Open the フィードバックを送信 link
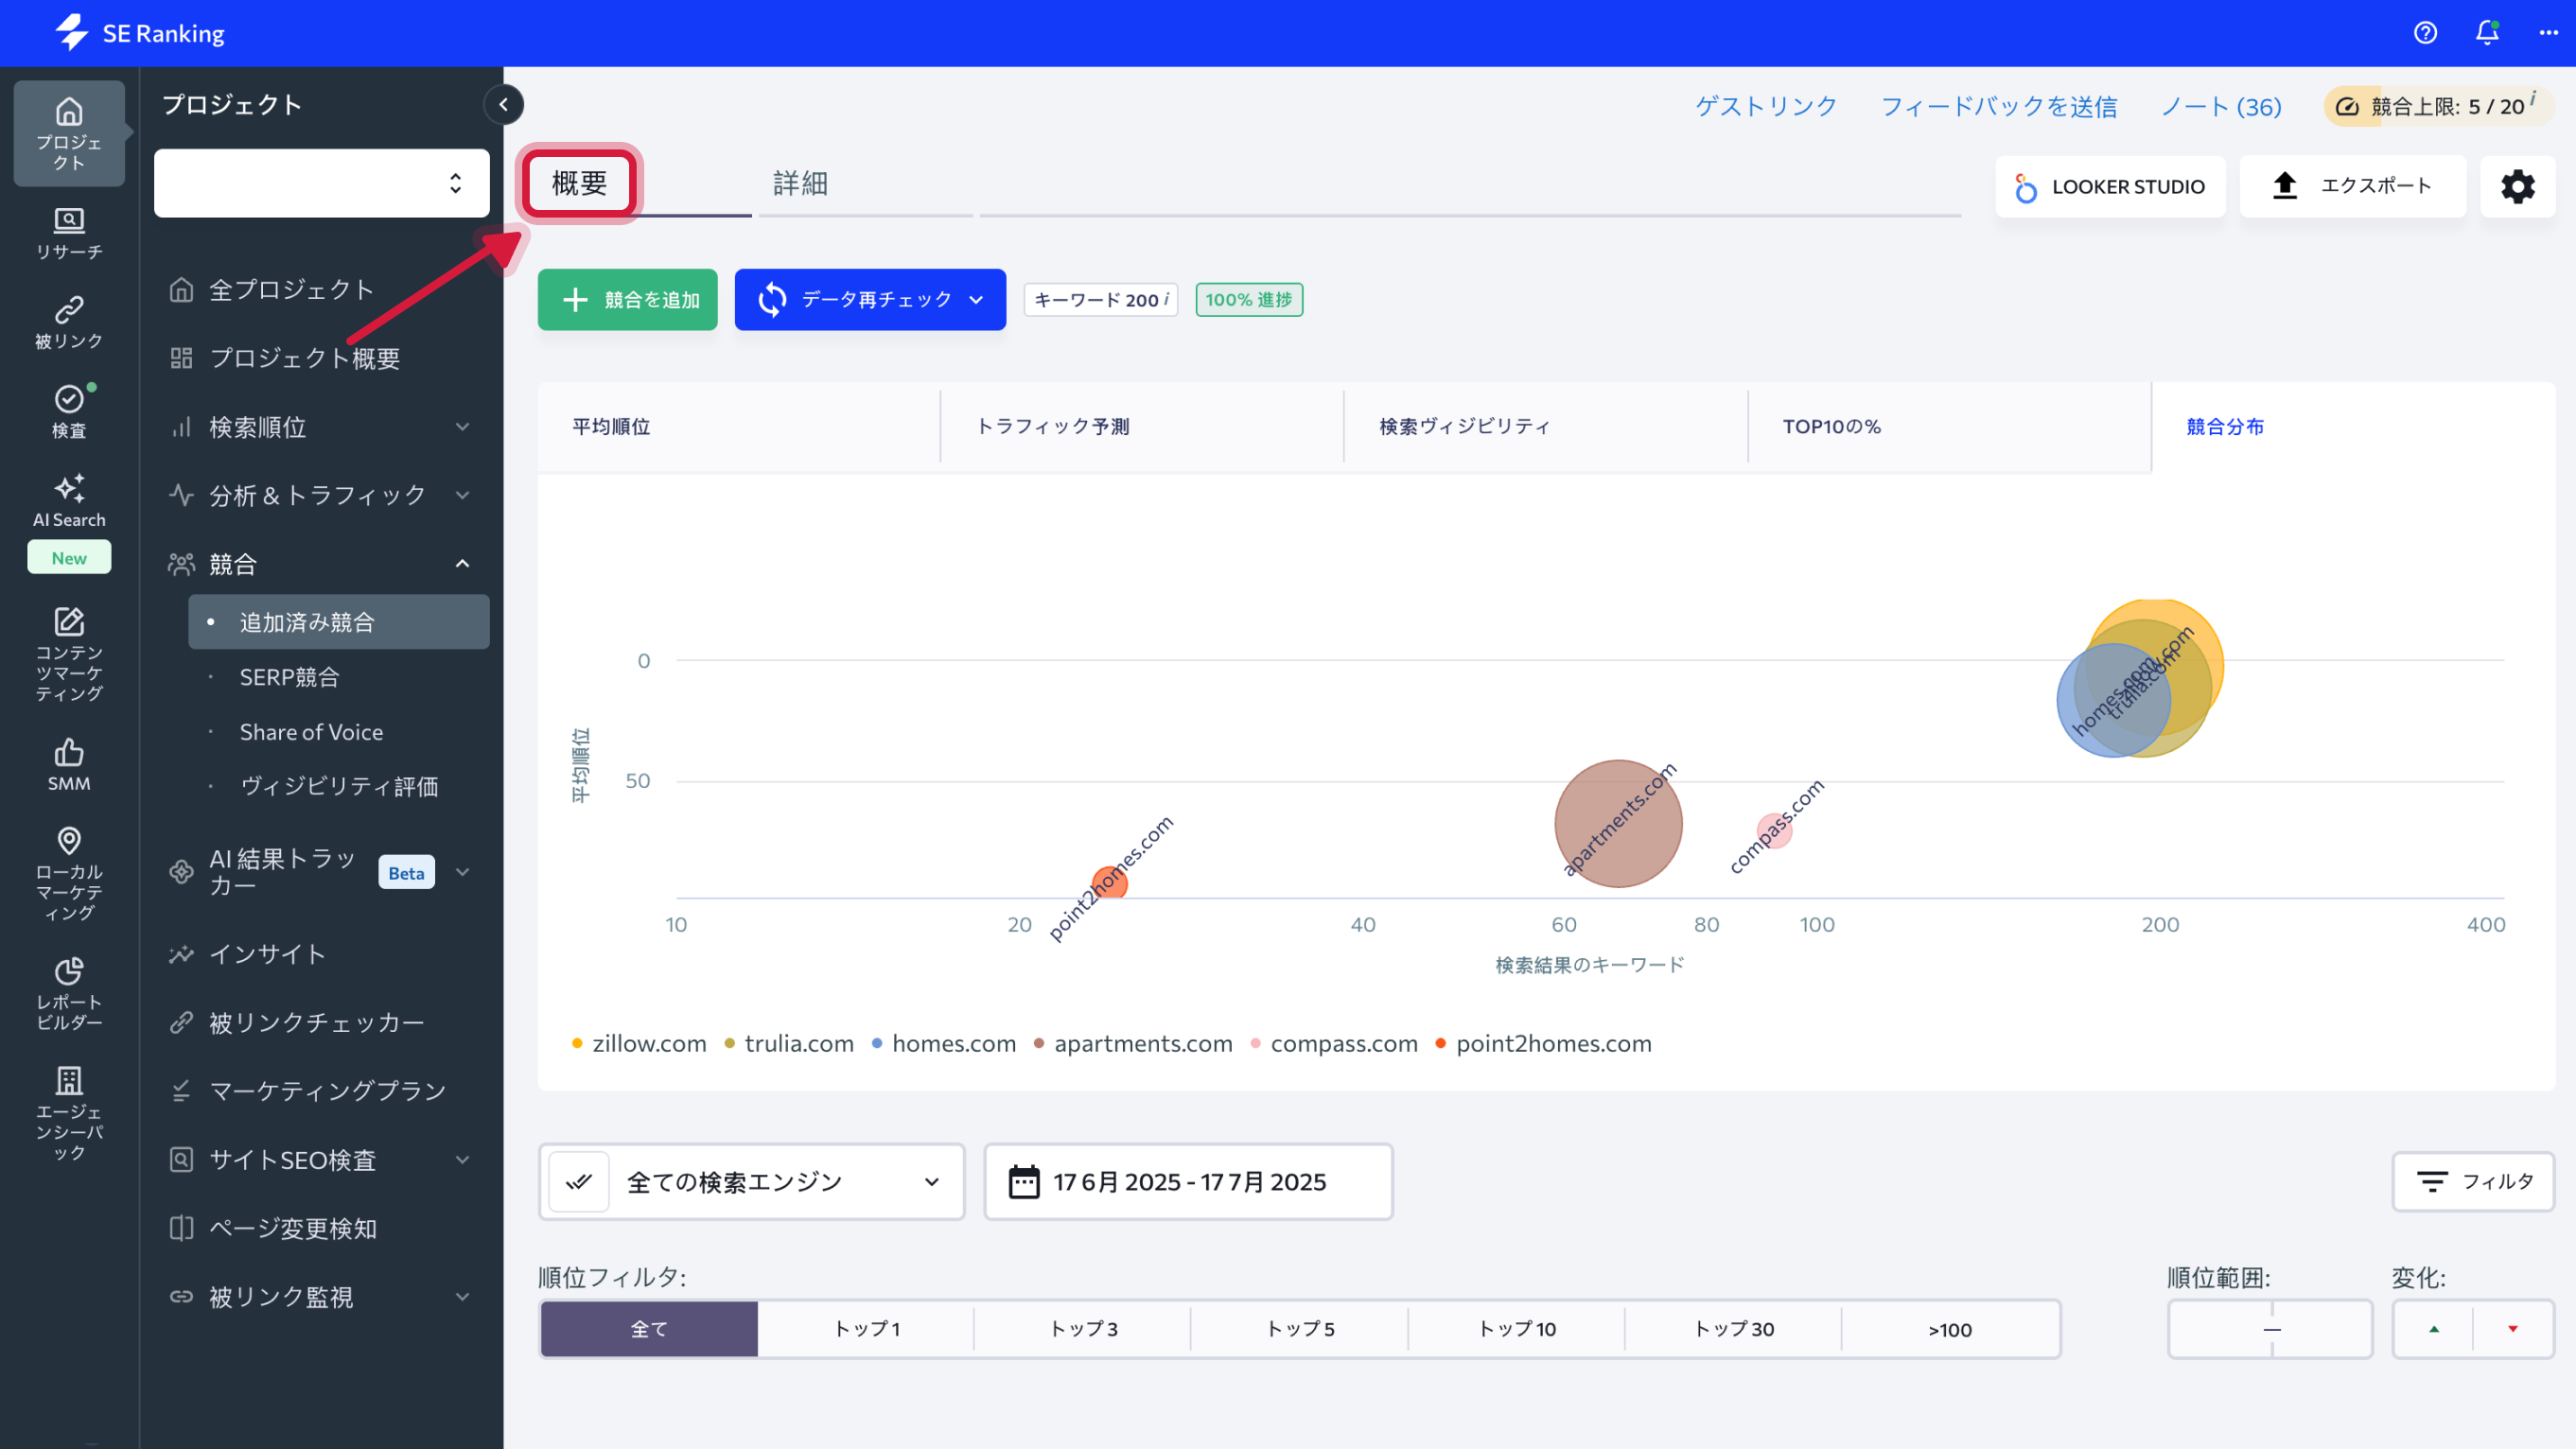 tap(1999, 106)
